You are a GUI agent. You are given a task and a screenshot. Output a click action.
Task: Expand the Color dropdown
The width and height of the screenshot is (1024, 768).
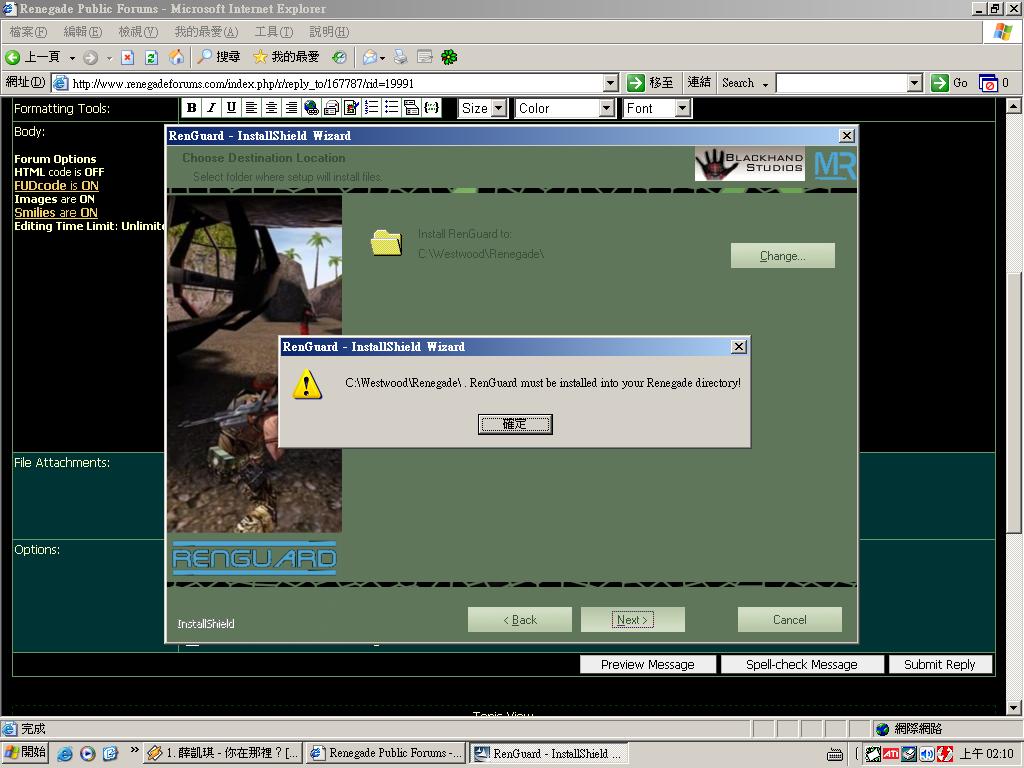click(565, 108)
